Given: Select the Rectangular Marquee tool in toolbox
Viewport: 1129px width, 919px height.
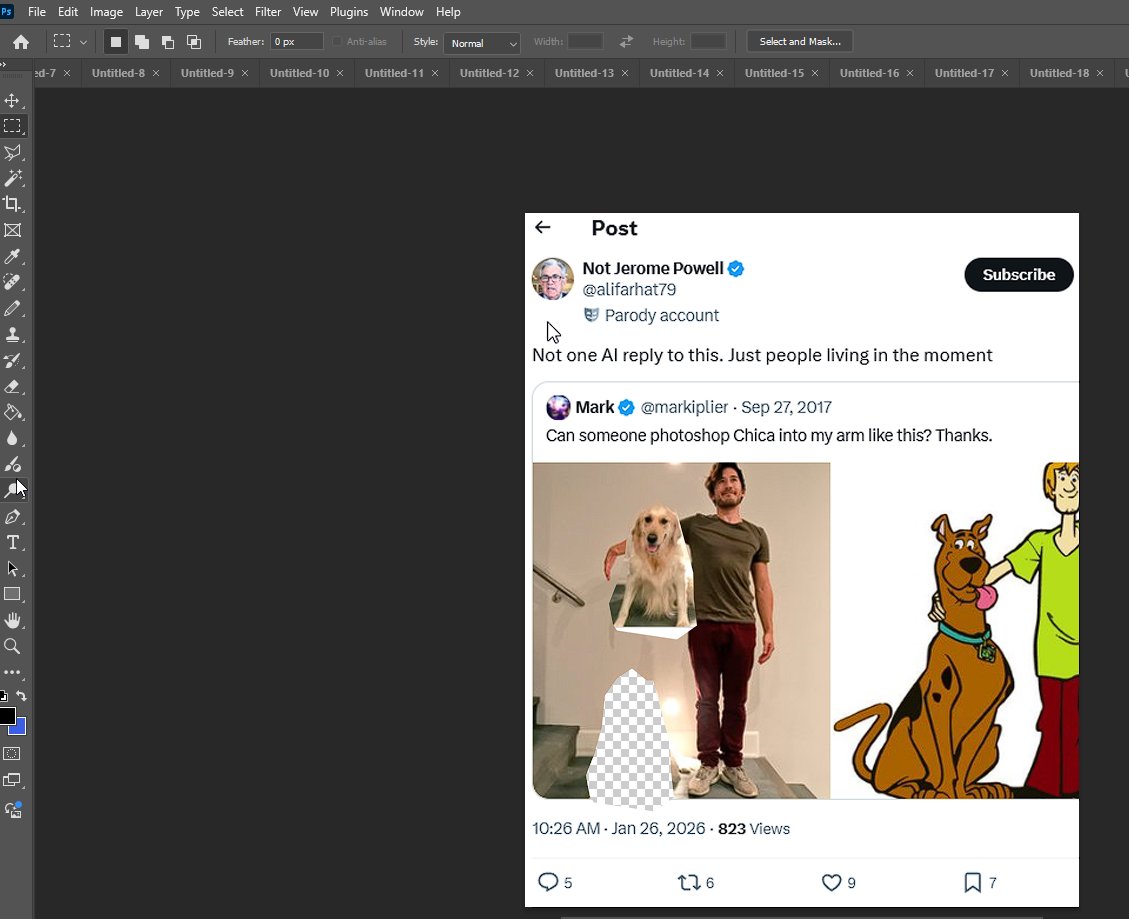Looking at the screenshot, I should tap(12, 126).
